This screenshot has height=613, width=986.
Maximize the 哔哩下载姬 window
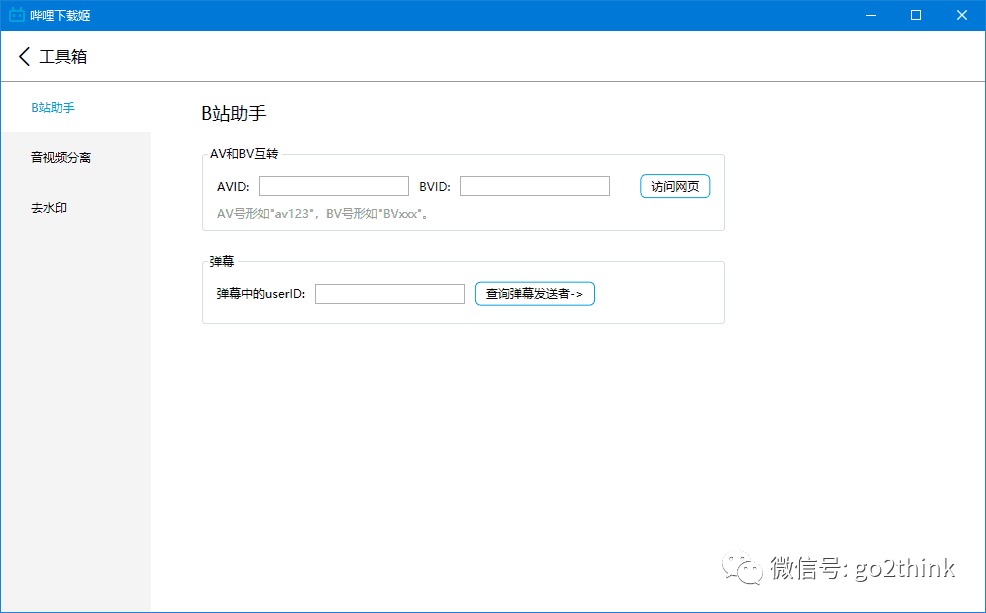pos(916,15)
